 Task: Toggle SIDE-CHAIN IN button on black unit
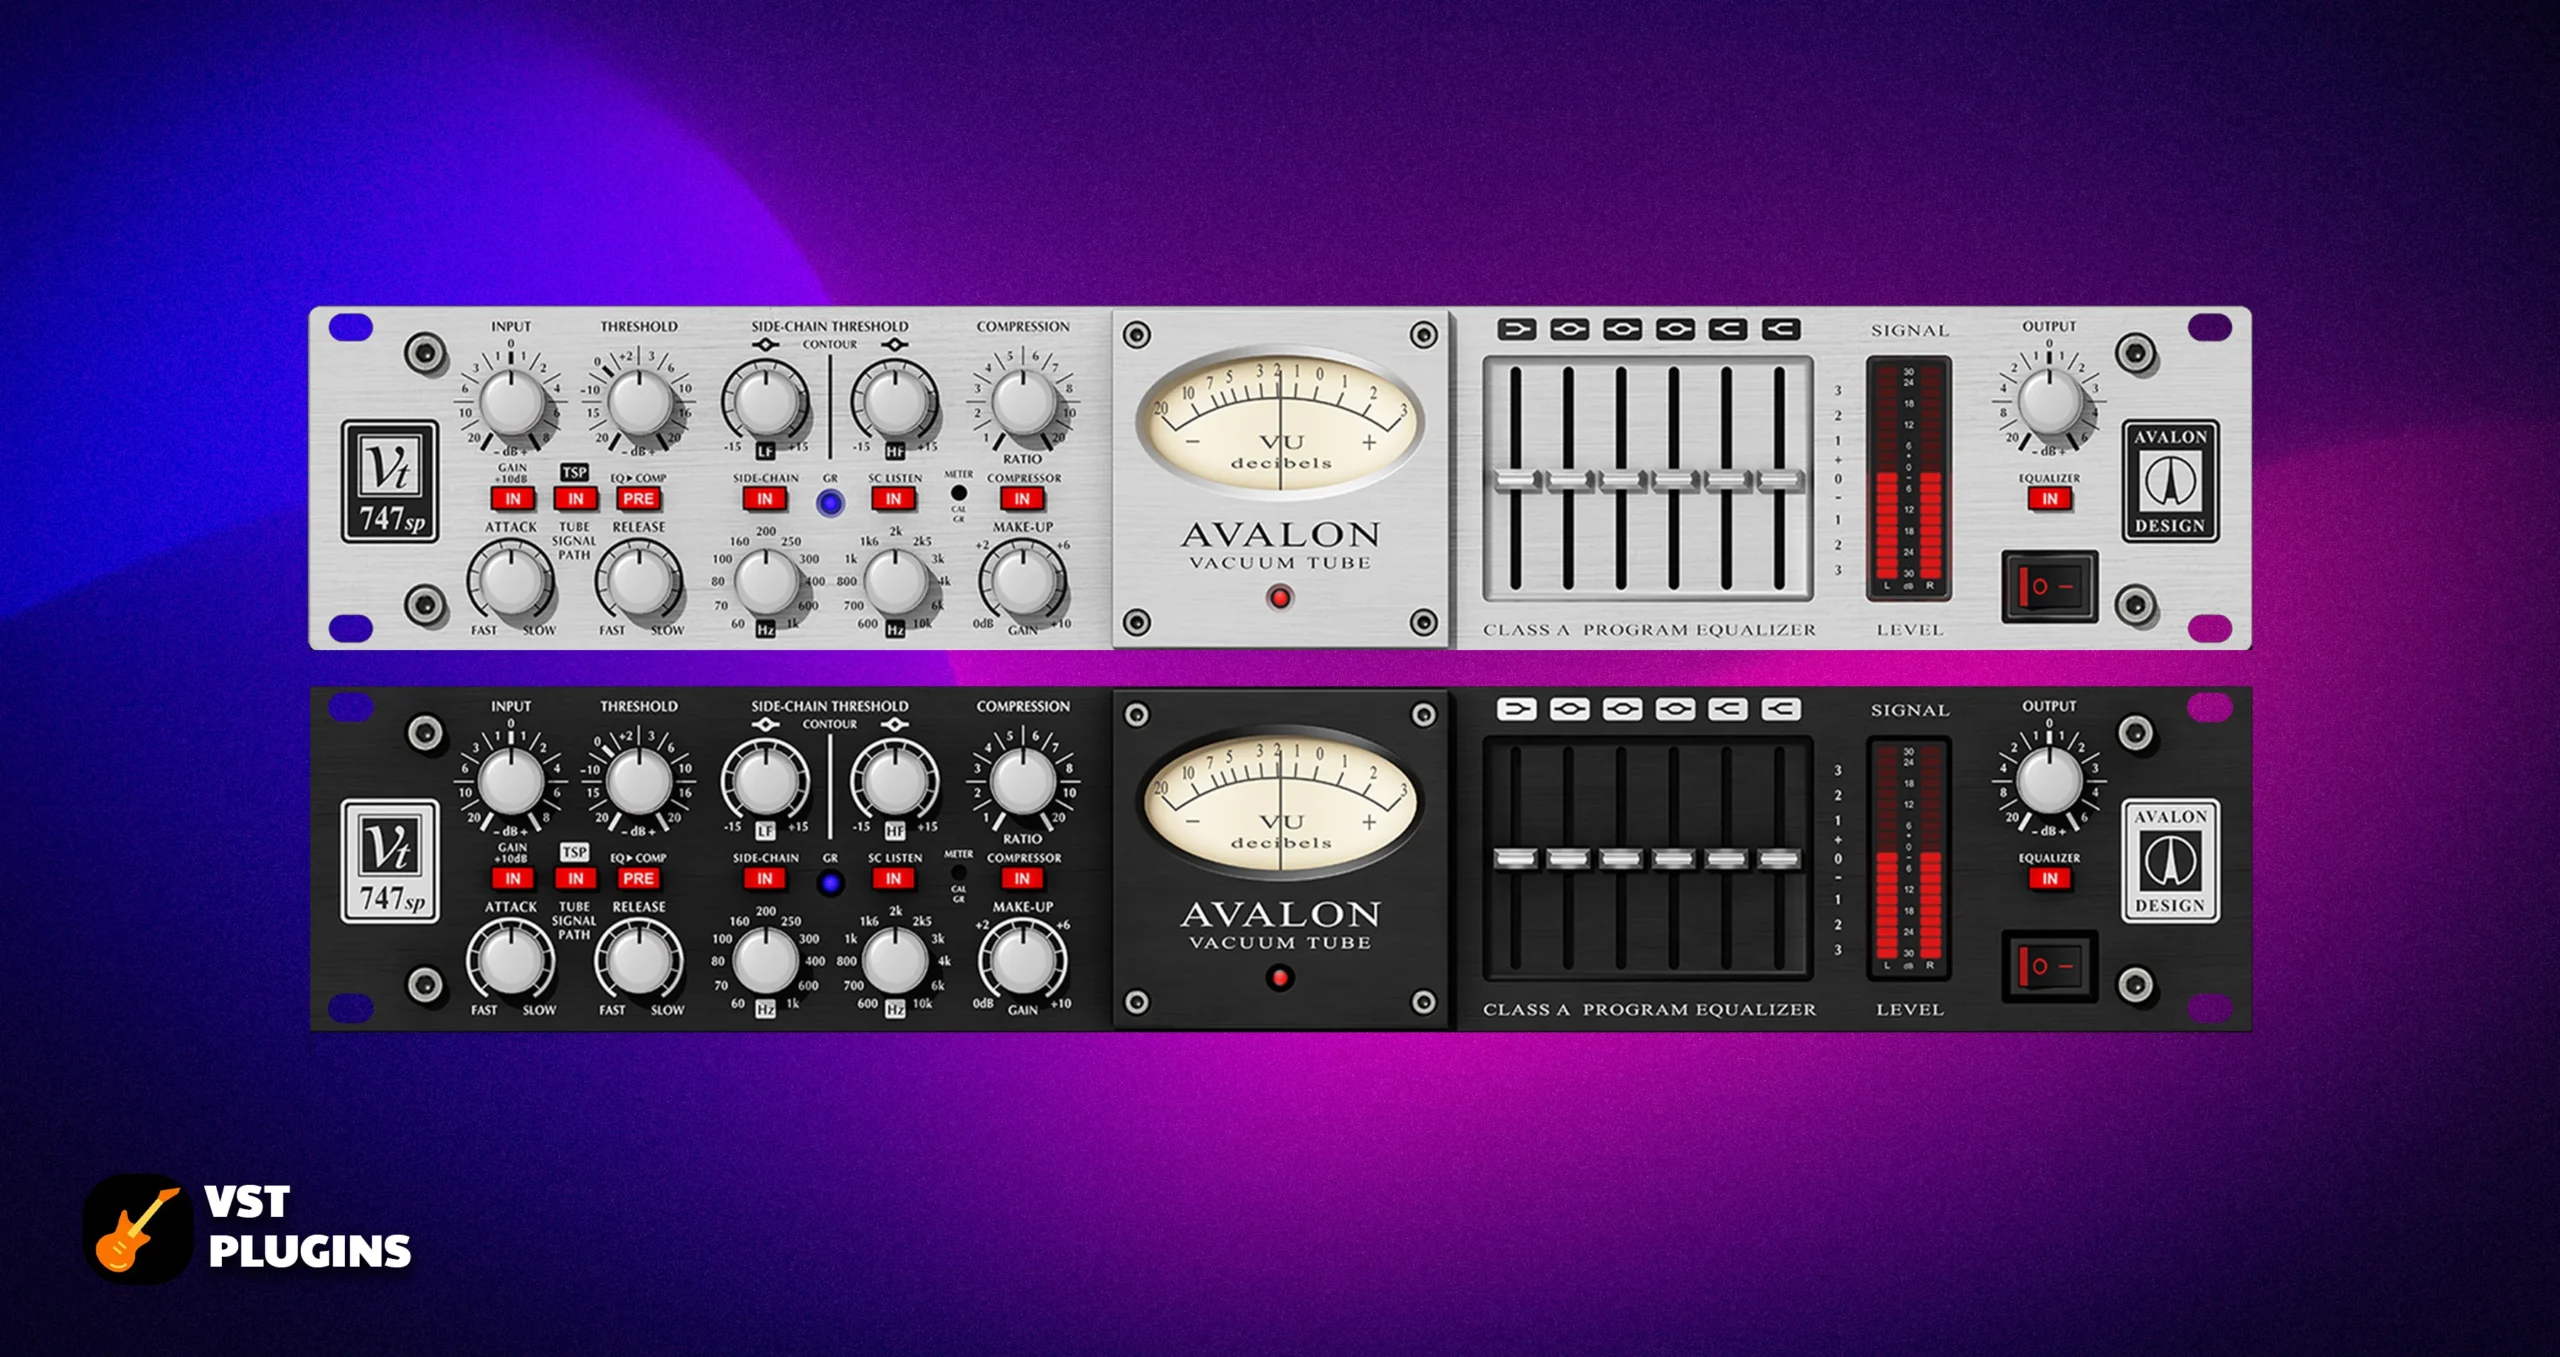(765, 878)
